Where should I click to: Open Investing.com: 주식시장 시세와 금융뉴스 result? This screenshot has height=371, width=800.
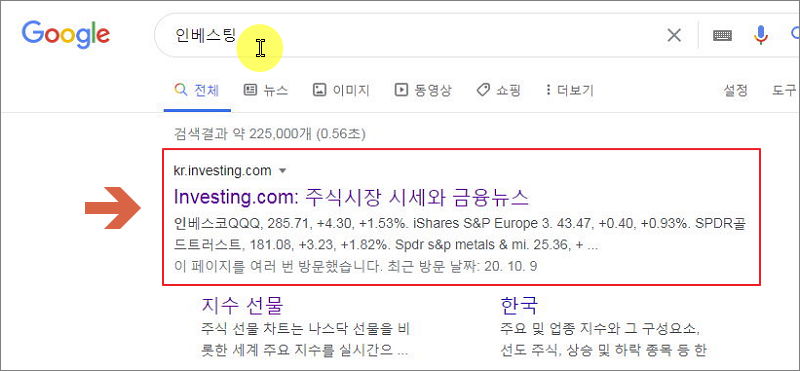351,197
